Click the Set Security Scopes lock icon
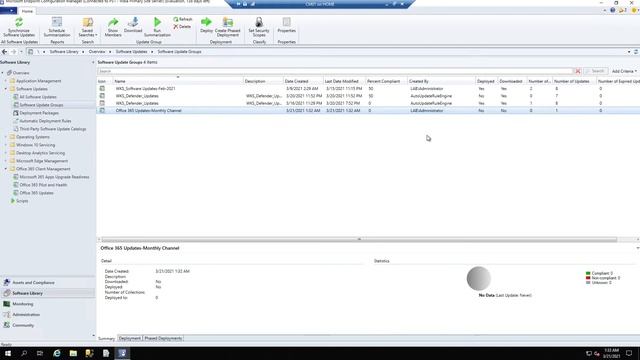Viewport: 640px width, 360px height. (x=259, y=22)
